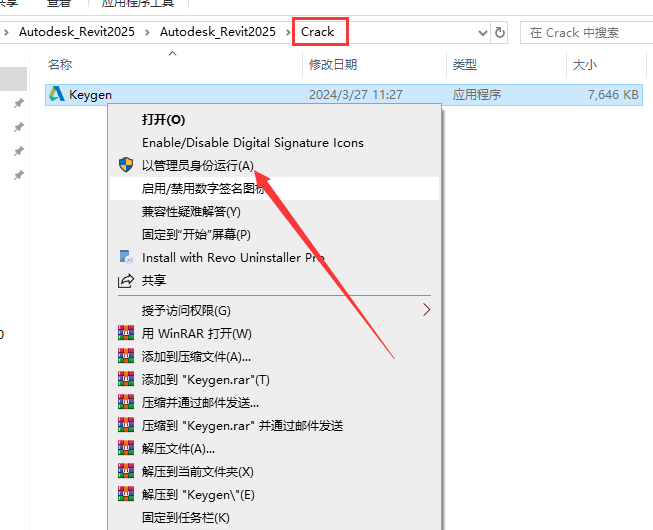Refresh the folder via address bar button
The height and width of the screenshot is (530, 653).
click(x=500, y=32)
